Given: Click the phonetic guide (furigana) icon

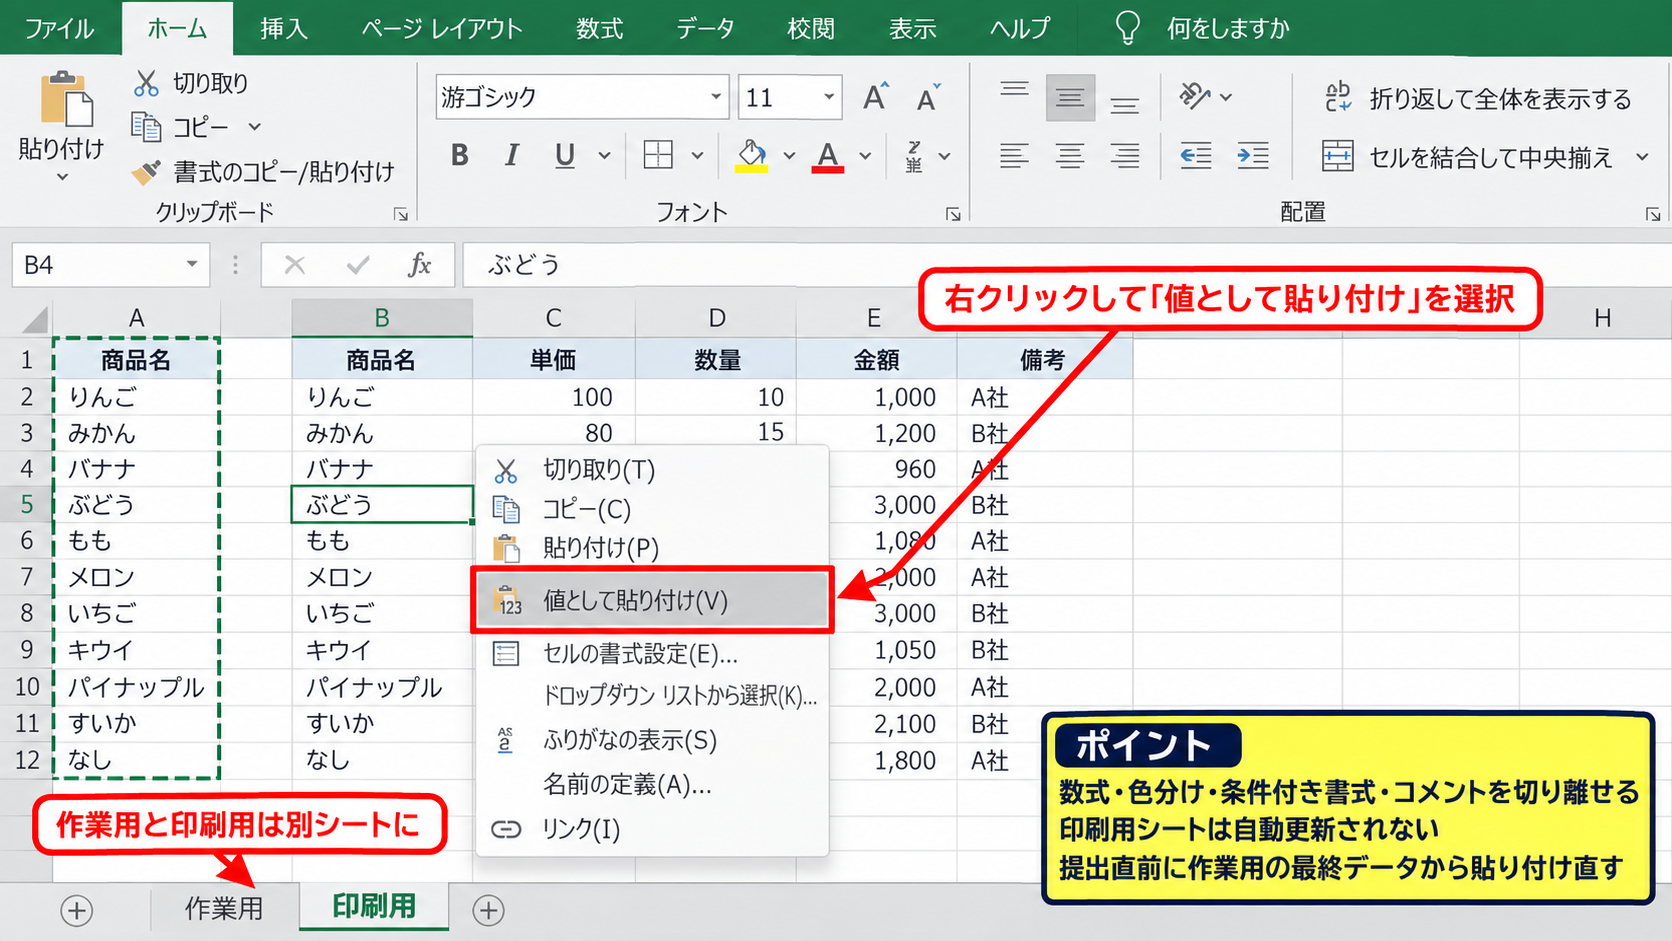Looking at the screenshot, I should coord(914,156).
